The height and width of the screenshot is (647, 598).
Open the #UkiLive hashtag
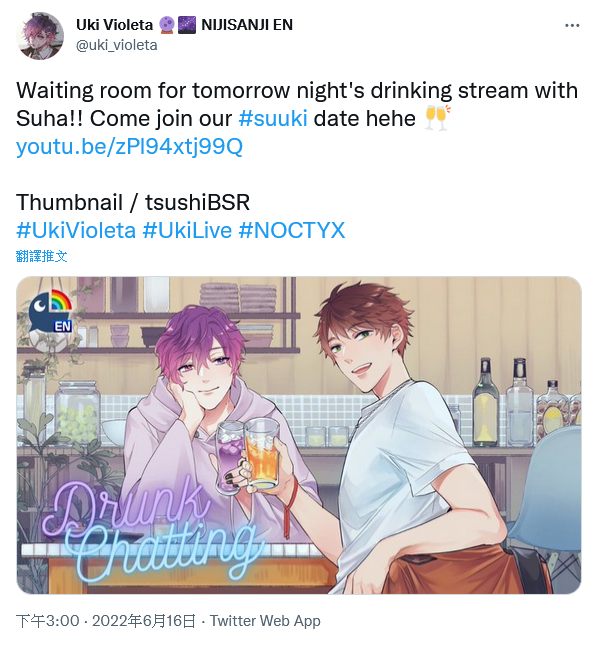pyautogui.click(x=187, y=230)
